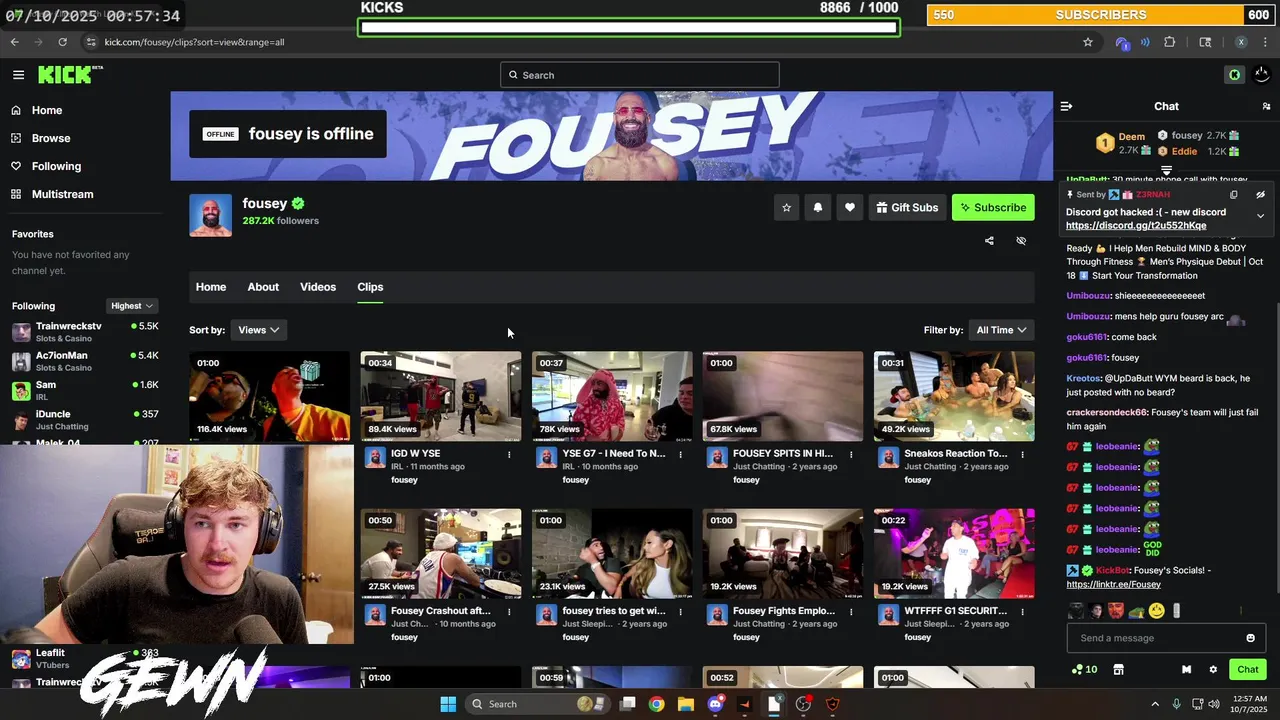Click the green Subscribe button
The width and height of the screenshot is (1280, 720).
(993, 207)
